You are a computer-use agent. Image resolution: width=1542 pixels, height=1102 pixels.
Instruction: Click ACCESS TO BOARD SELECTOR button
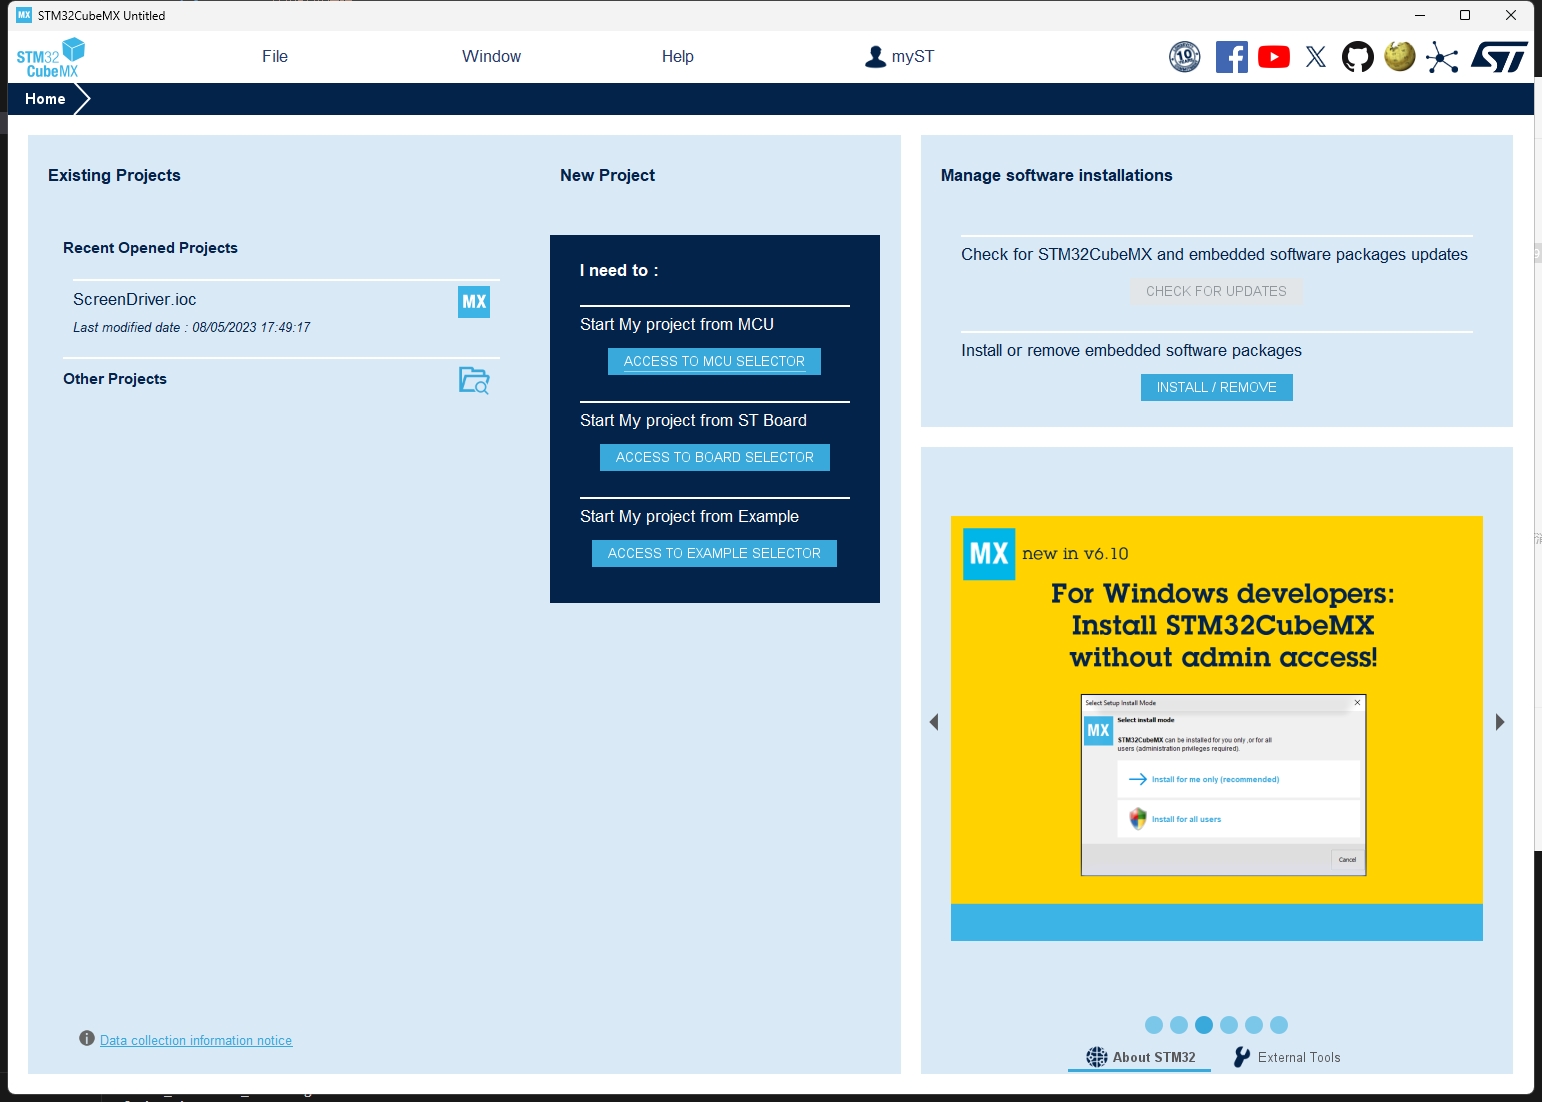click(x=714, y=458)
